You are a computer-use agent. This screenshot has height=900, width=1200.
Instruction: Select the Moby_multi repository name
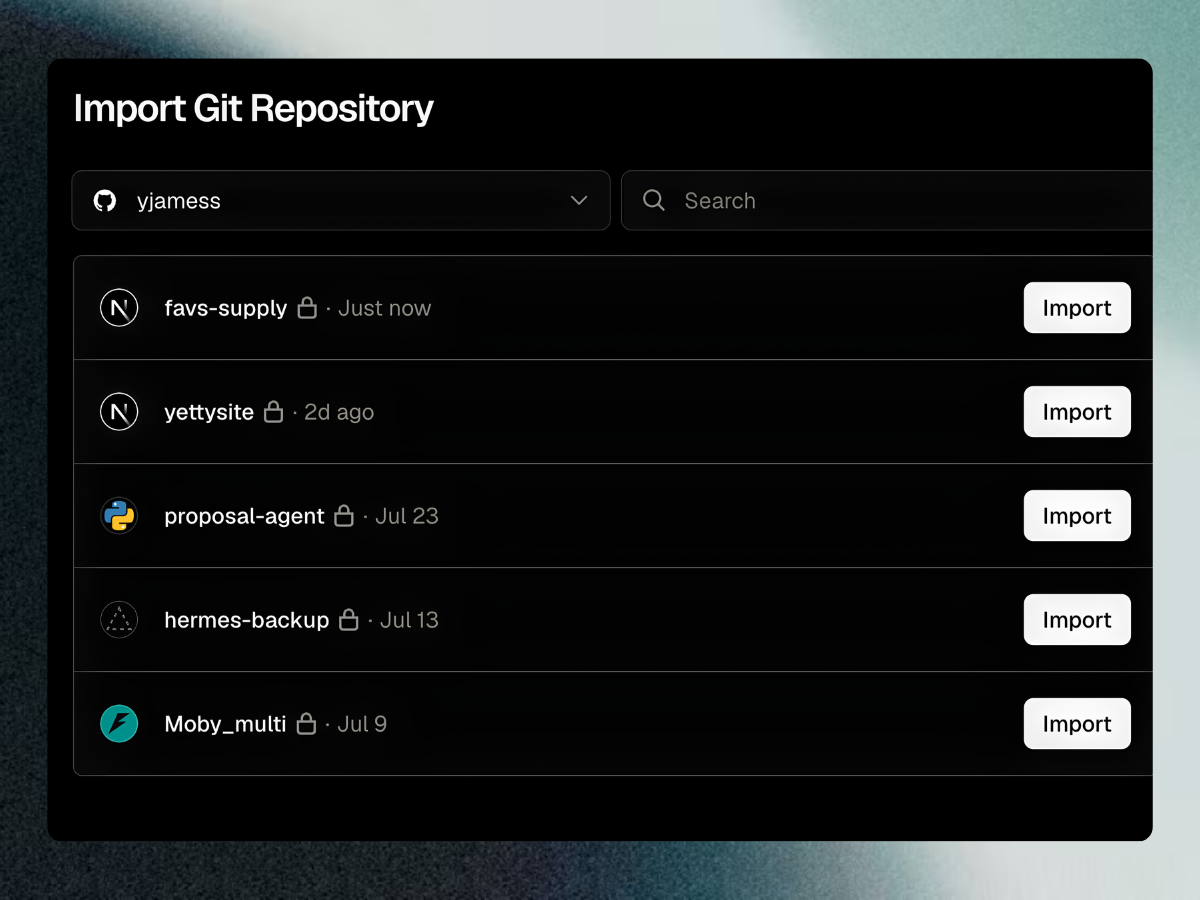225,725
